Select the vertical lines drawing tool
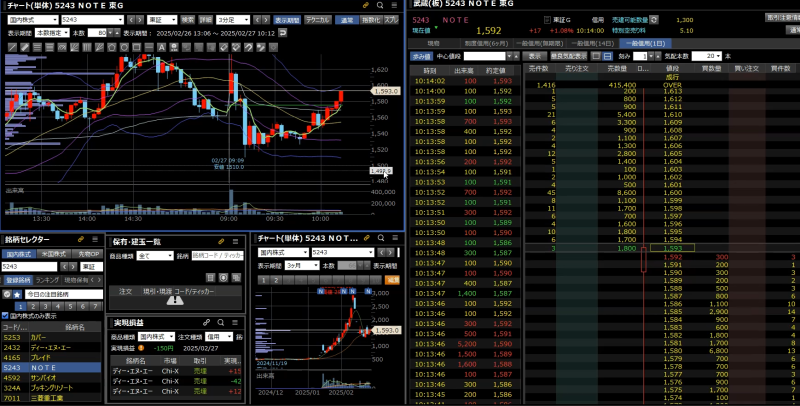Screen dimensions: 800x406 click(87, 47)
